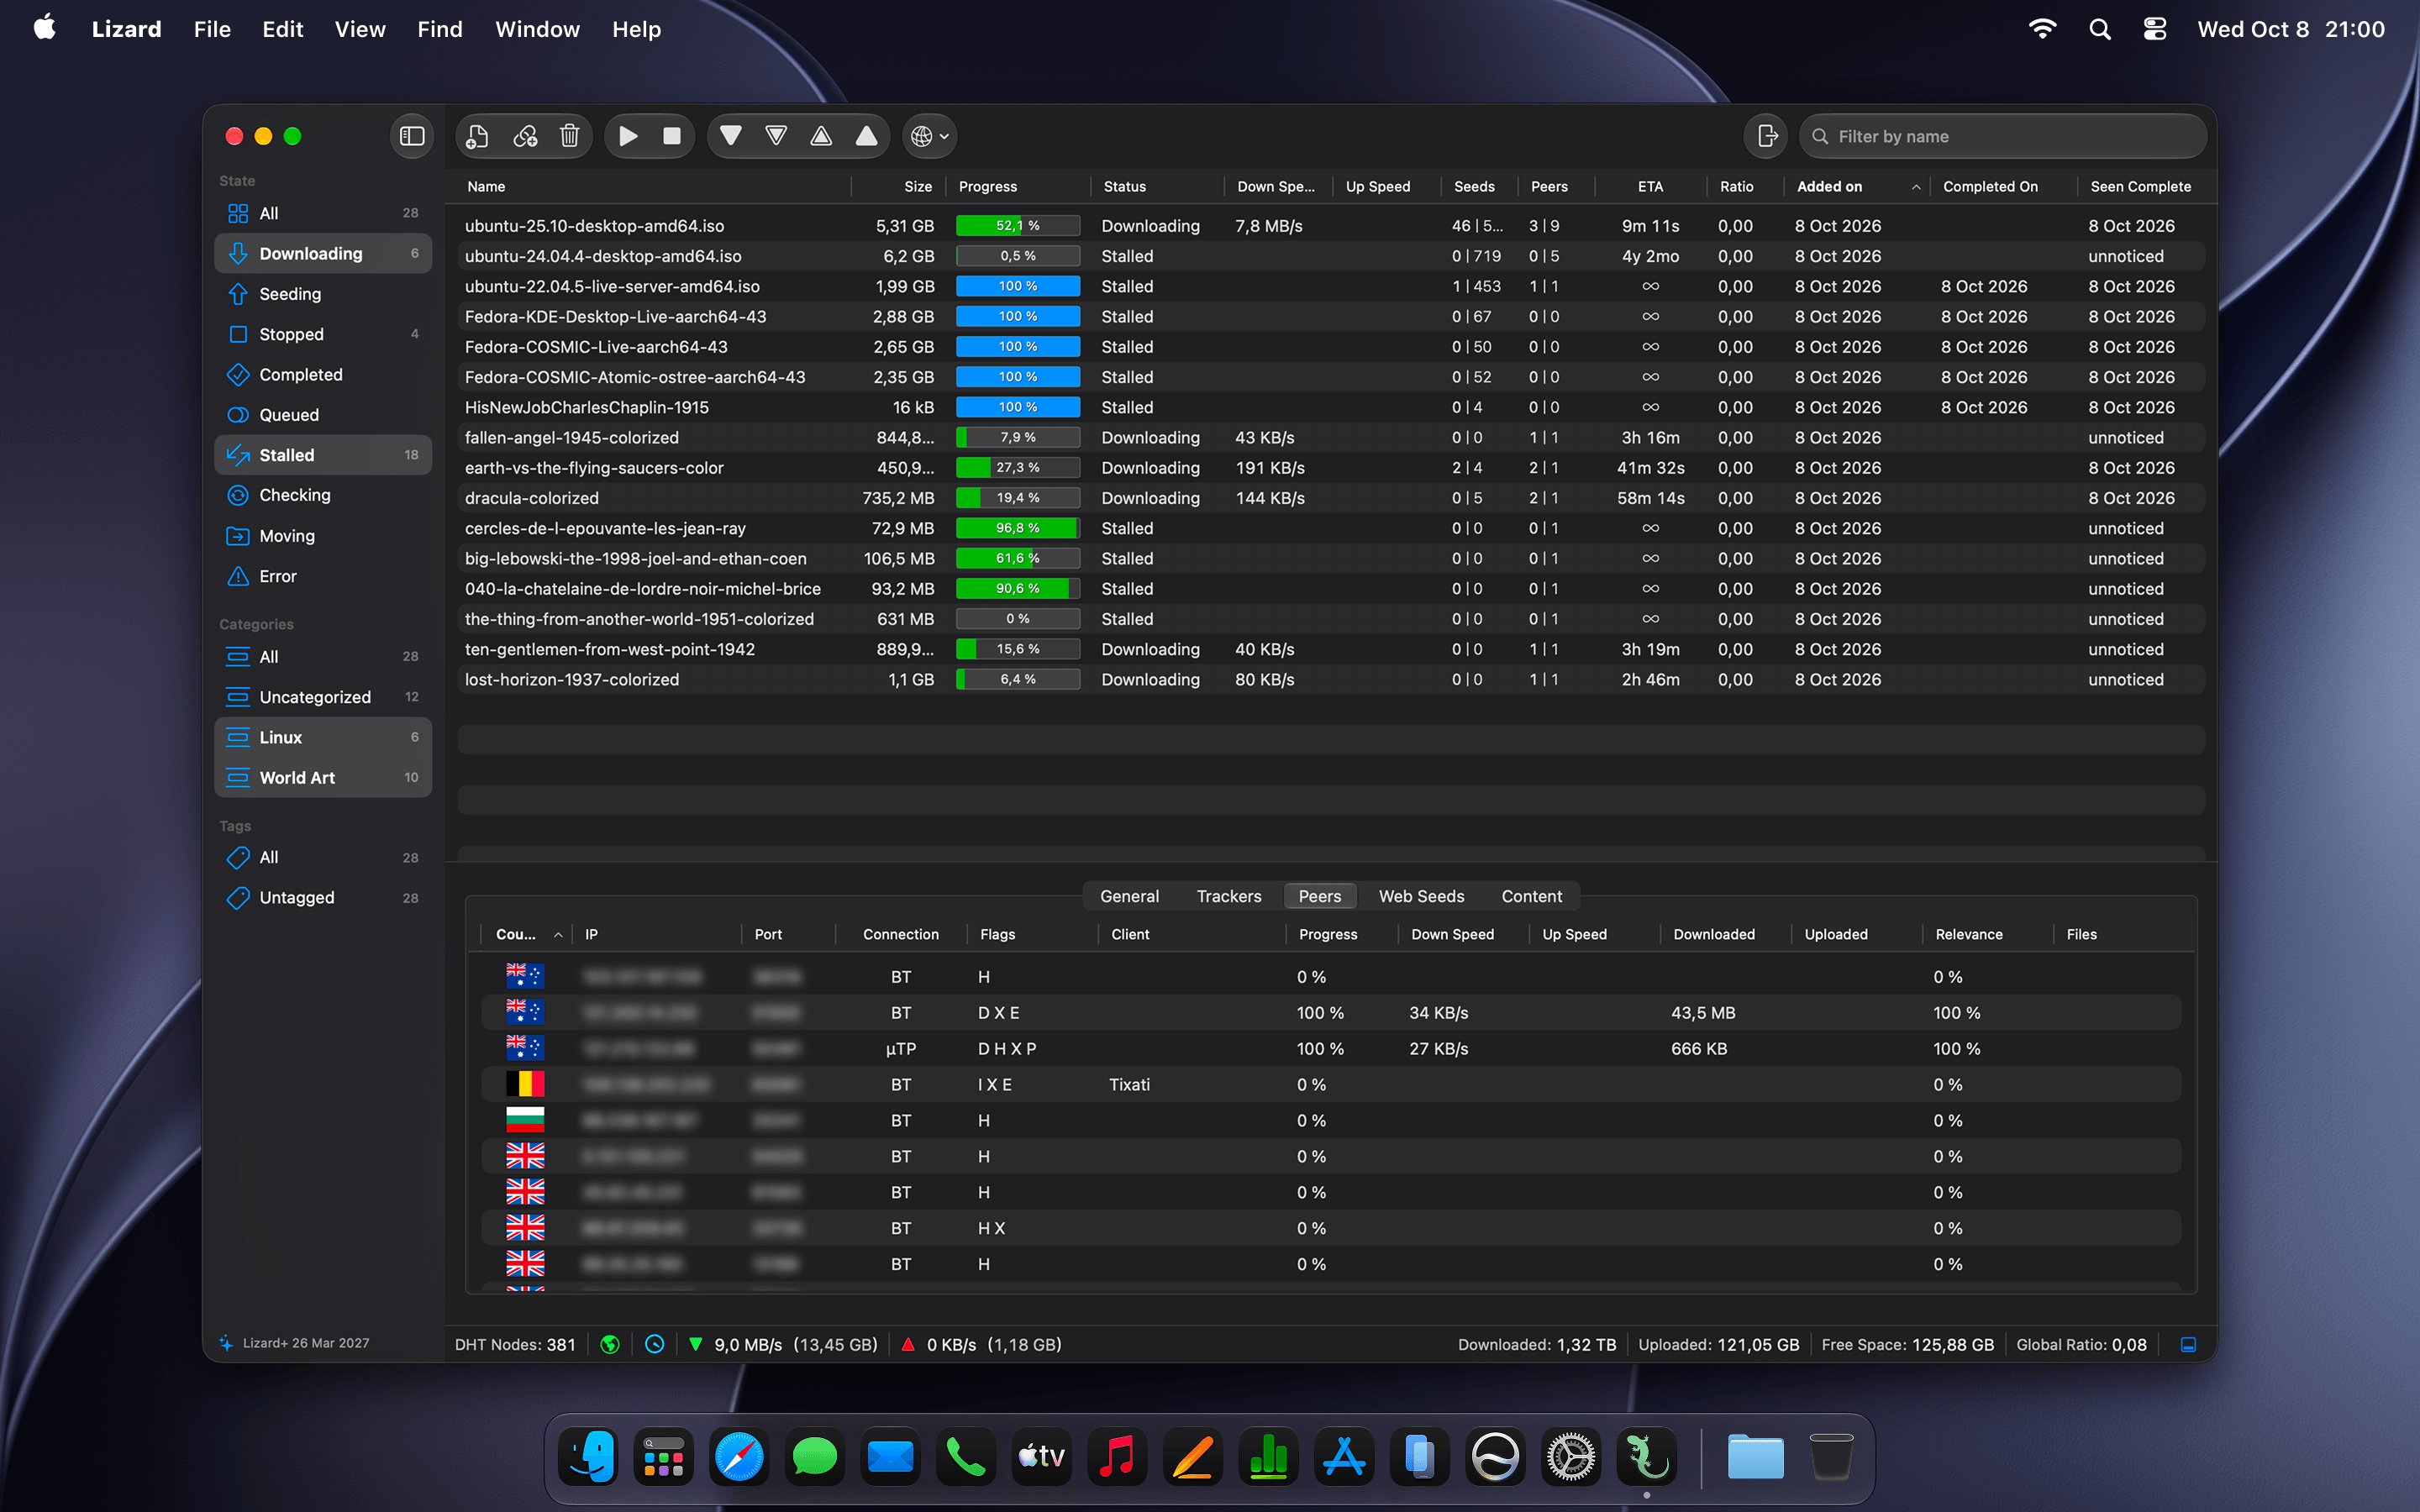Open the Lizard app icon in Dock
This screenshot has width=2420, height=1512.
pyautogui.click(x=1646, y=1457)
